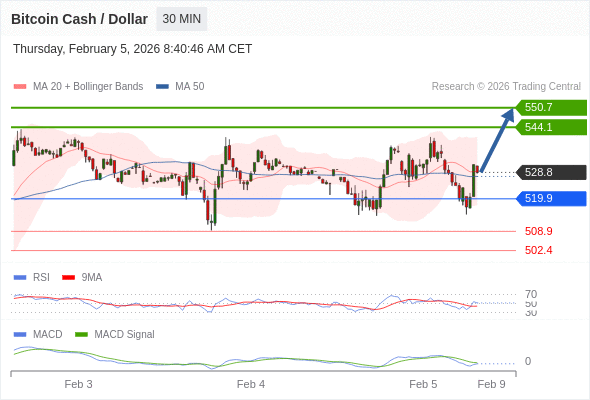
Task: Click the Bitcoin Cash / Dollar title
Action: [x=79, y=19]
